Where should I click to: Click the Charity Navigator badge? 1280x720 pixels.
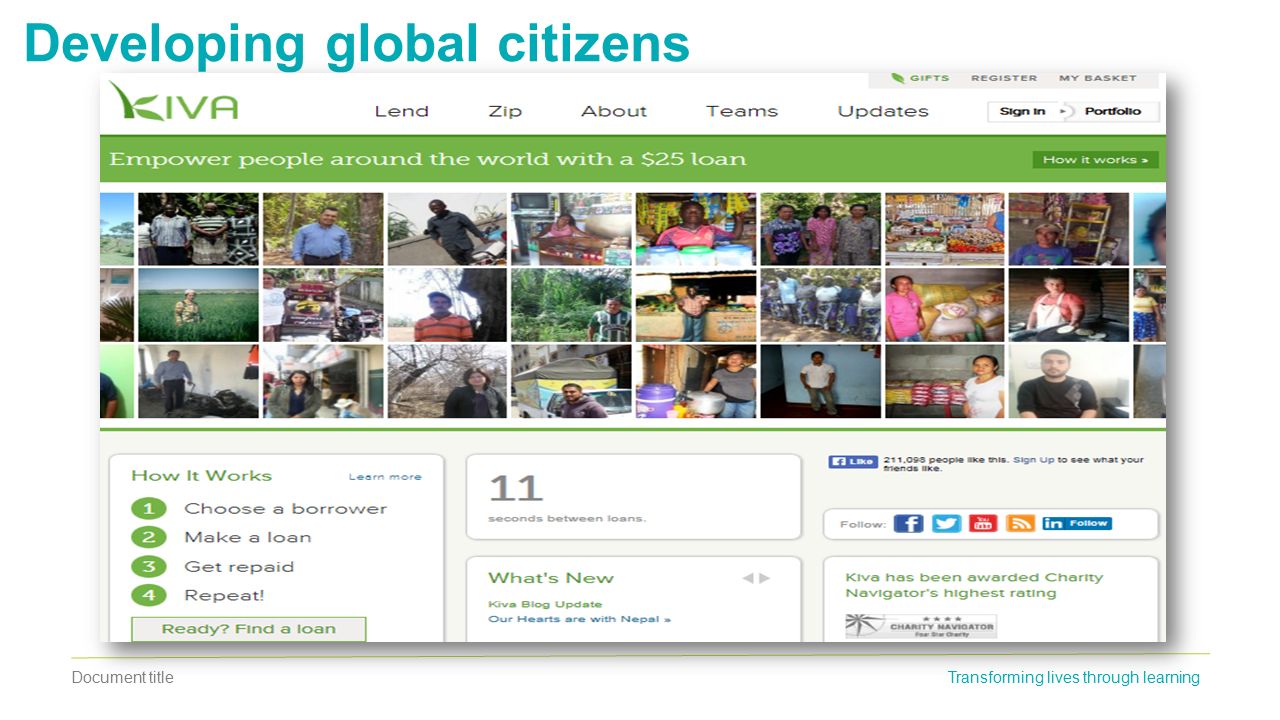pyautogui.click(x=921, y=626)
